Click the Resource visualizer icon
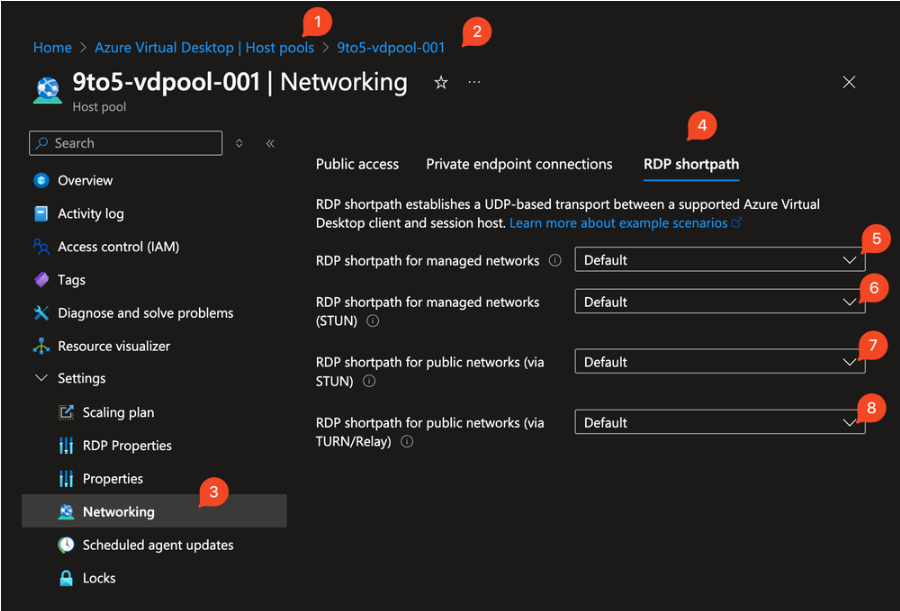 pos(41,346)
